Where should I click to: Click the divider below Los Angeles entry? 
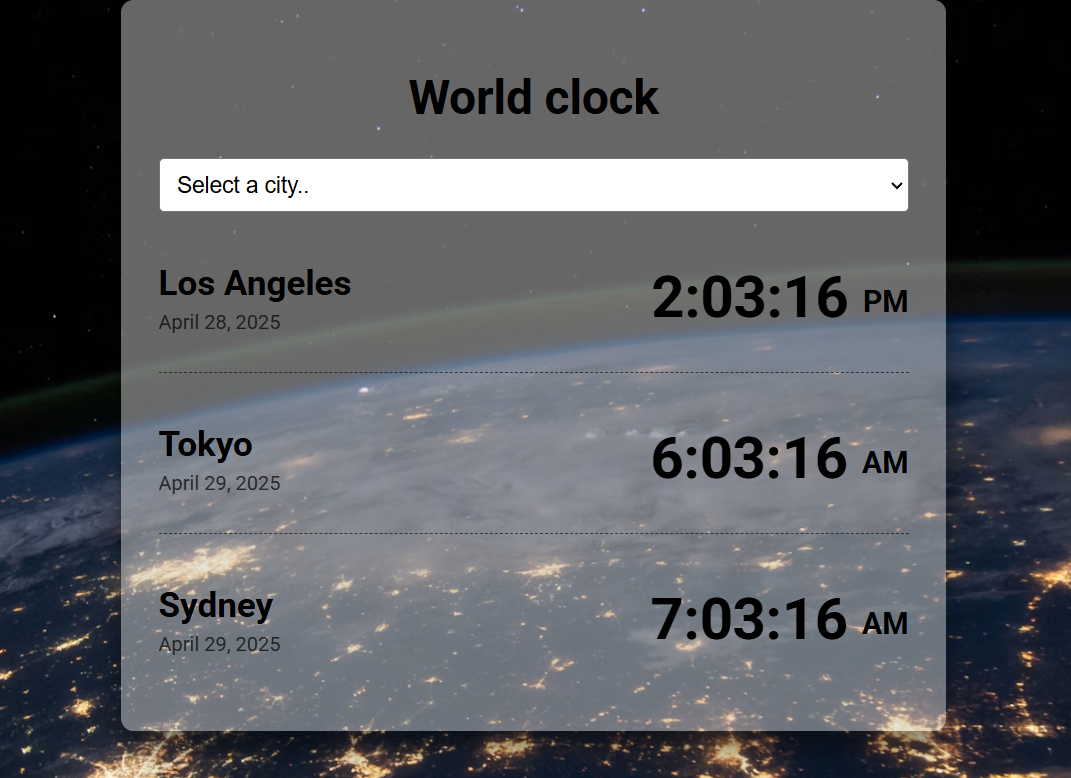pos(533,373)
